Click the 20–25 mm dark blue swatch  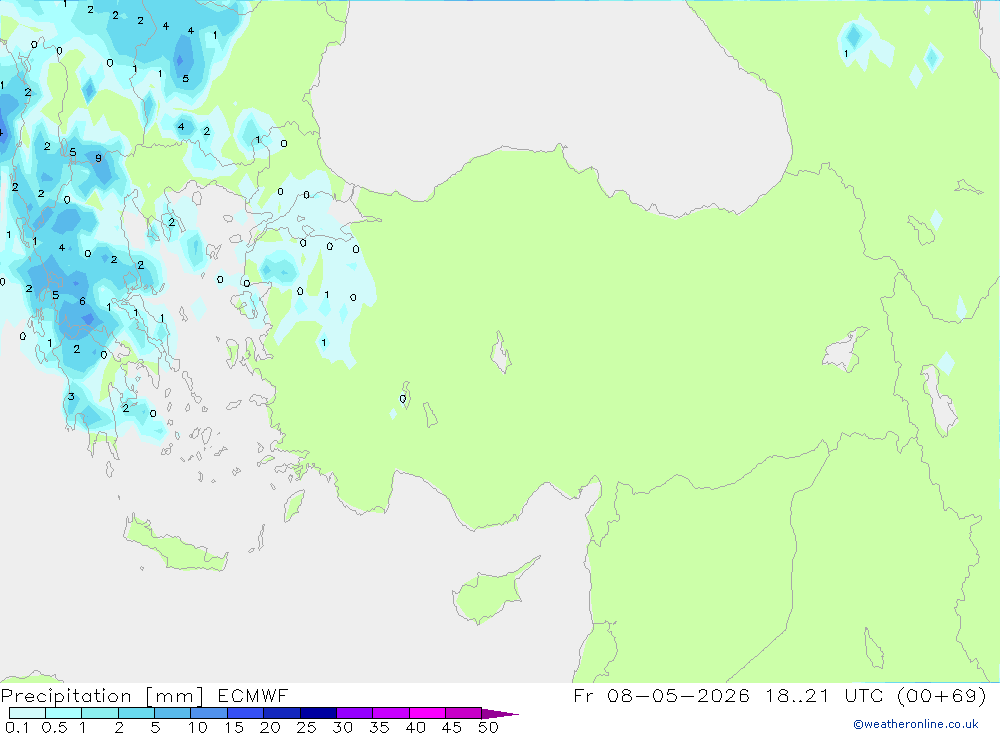[281, 713]
